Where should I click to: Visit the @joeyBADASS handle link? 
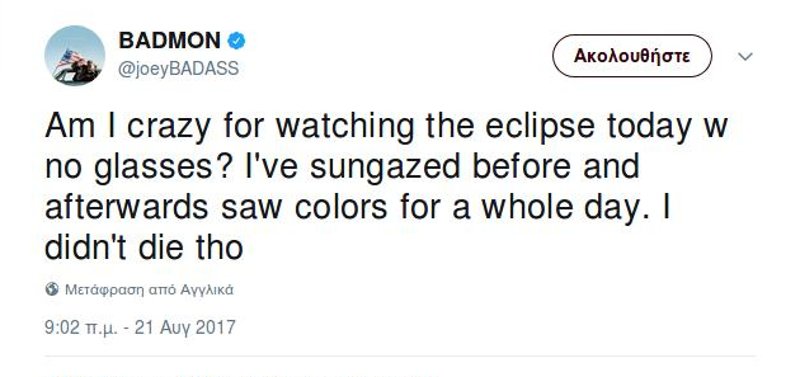tap(178, 69)
